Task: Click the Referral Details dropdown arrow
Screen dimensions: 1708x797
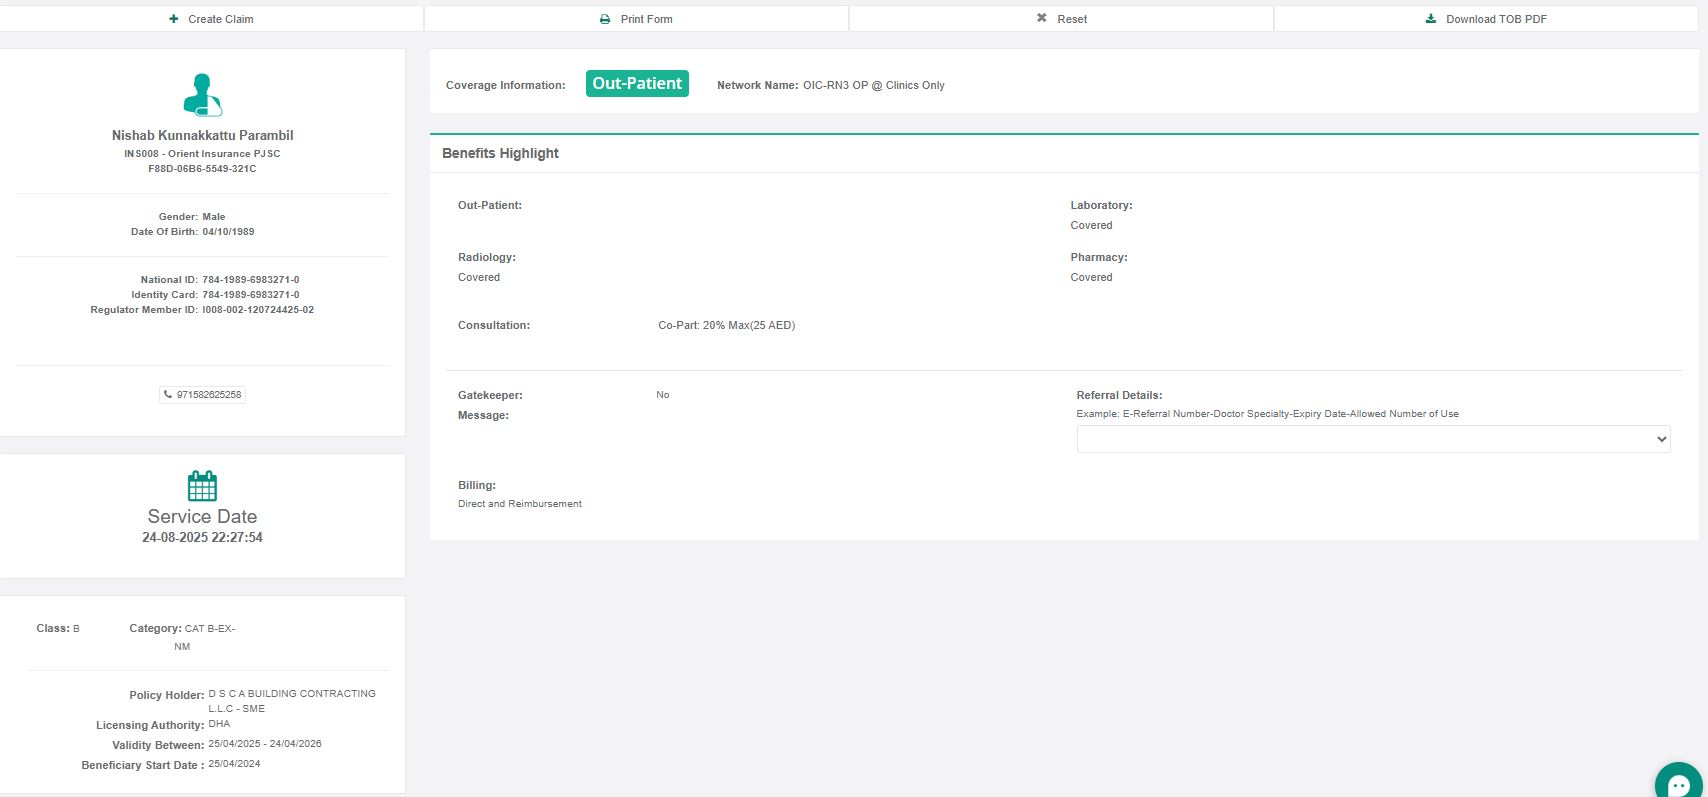Action: tap(1661, 439)
